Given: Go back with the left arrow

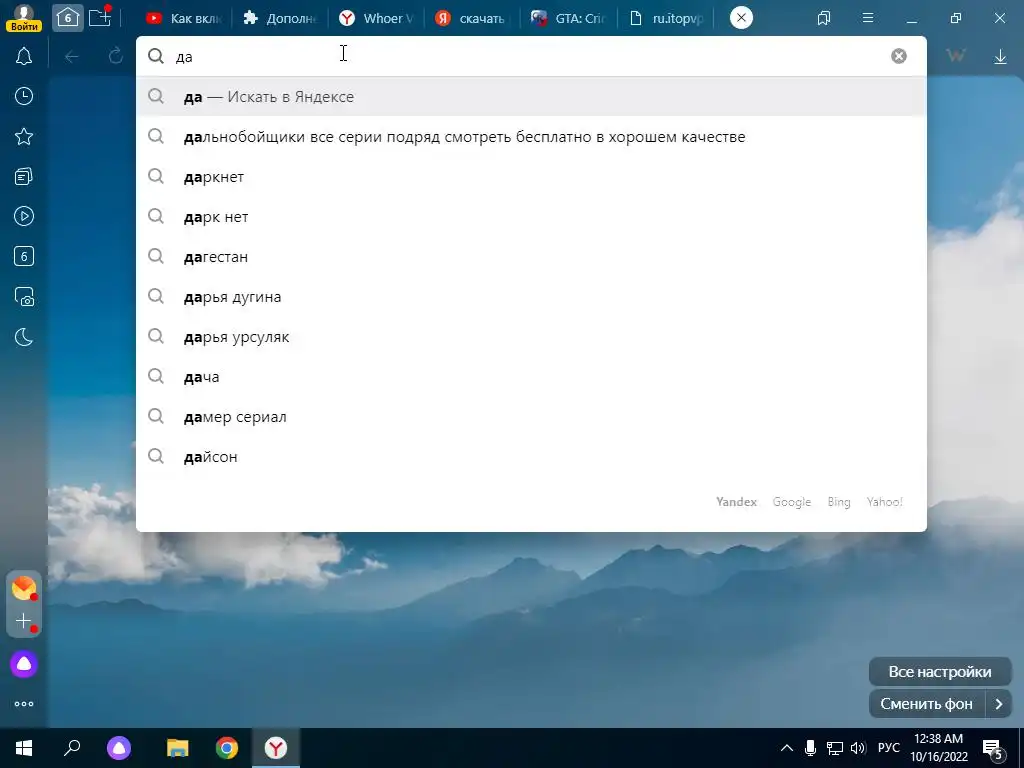Looking at the screenshot, I should pos(72,57).
